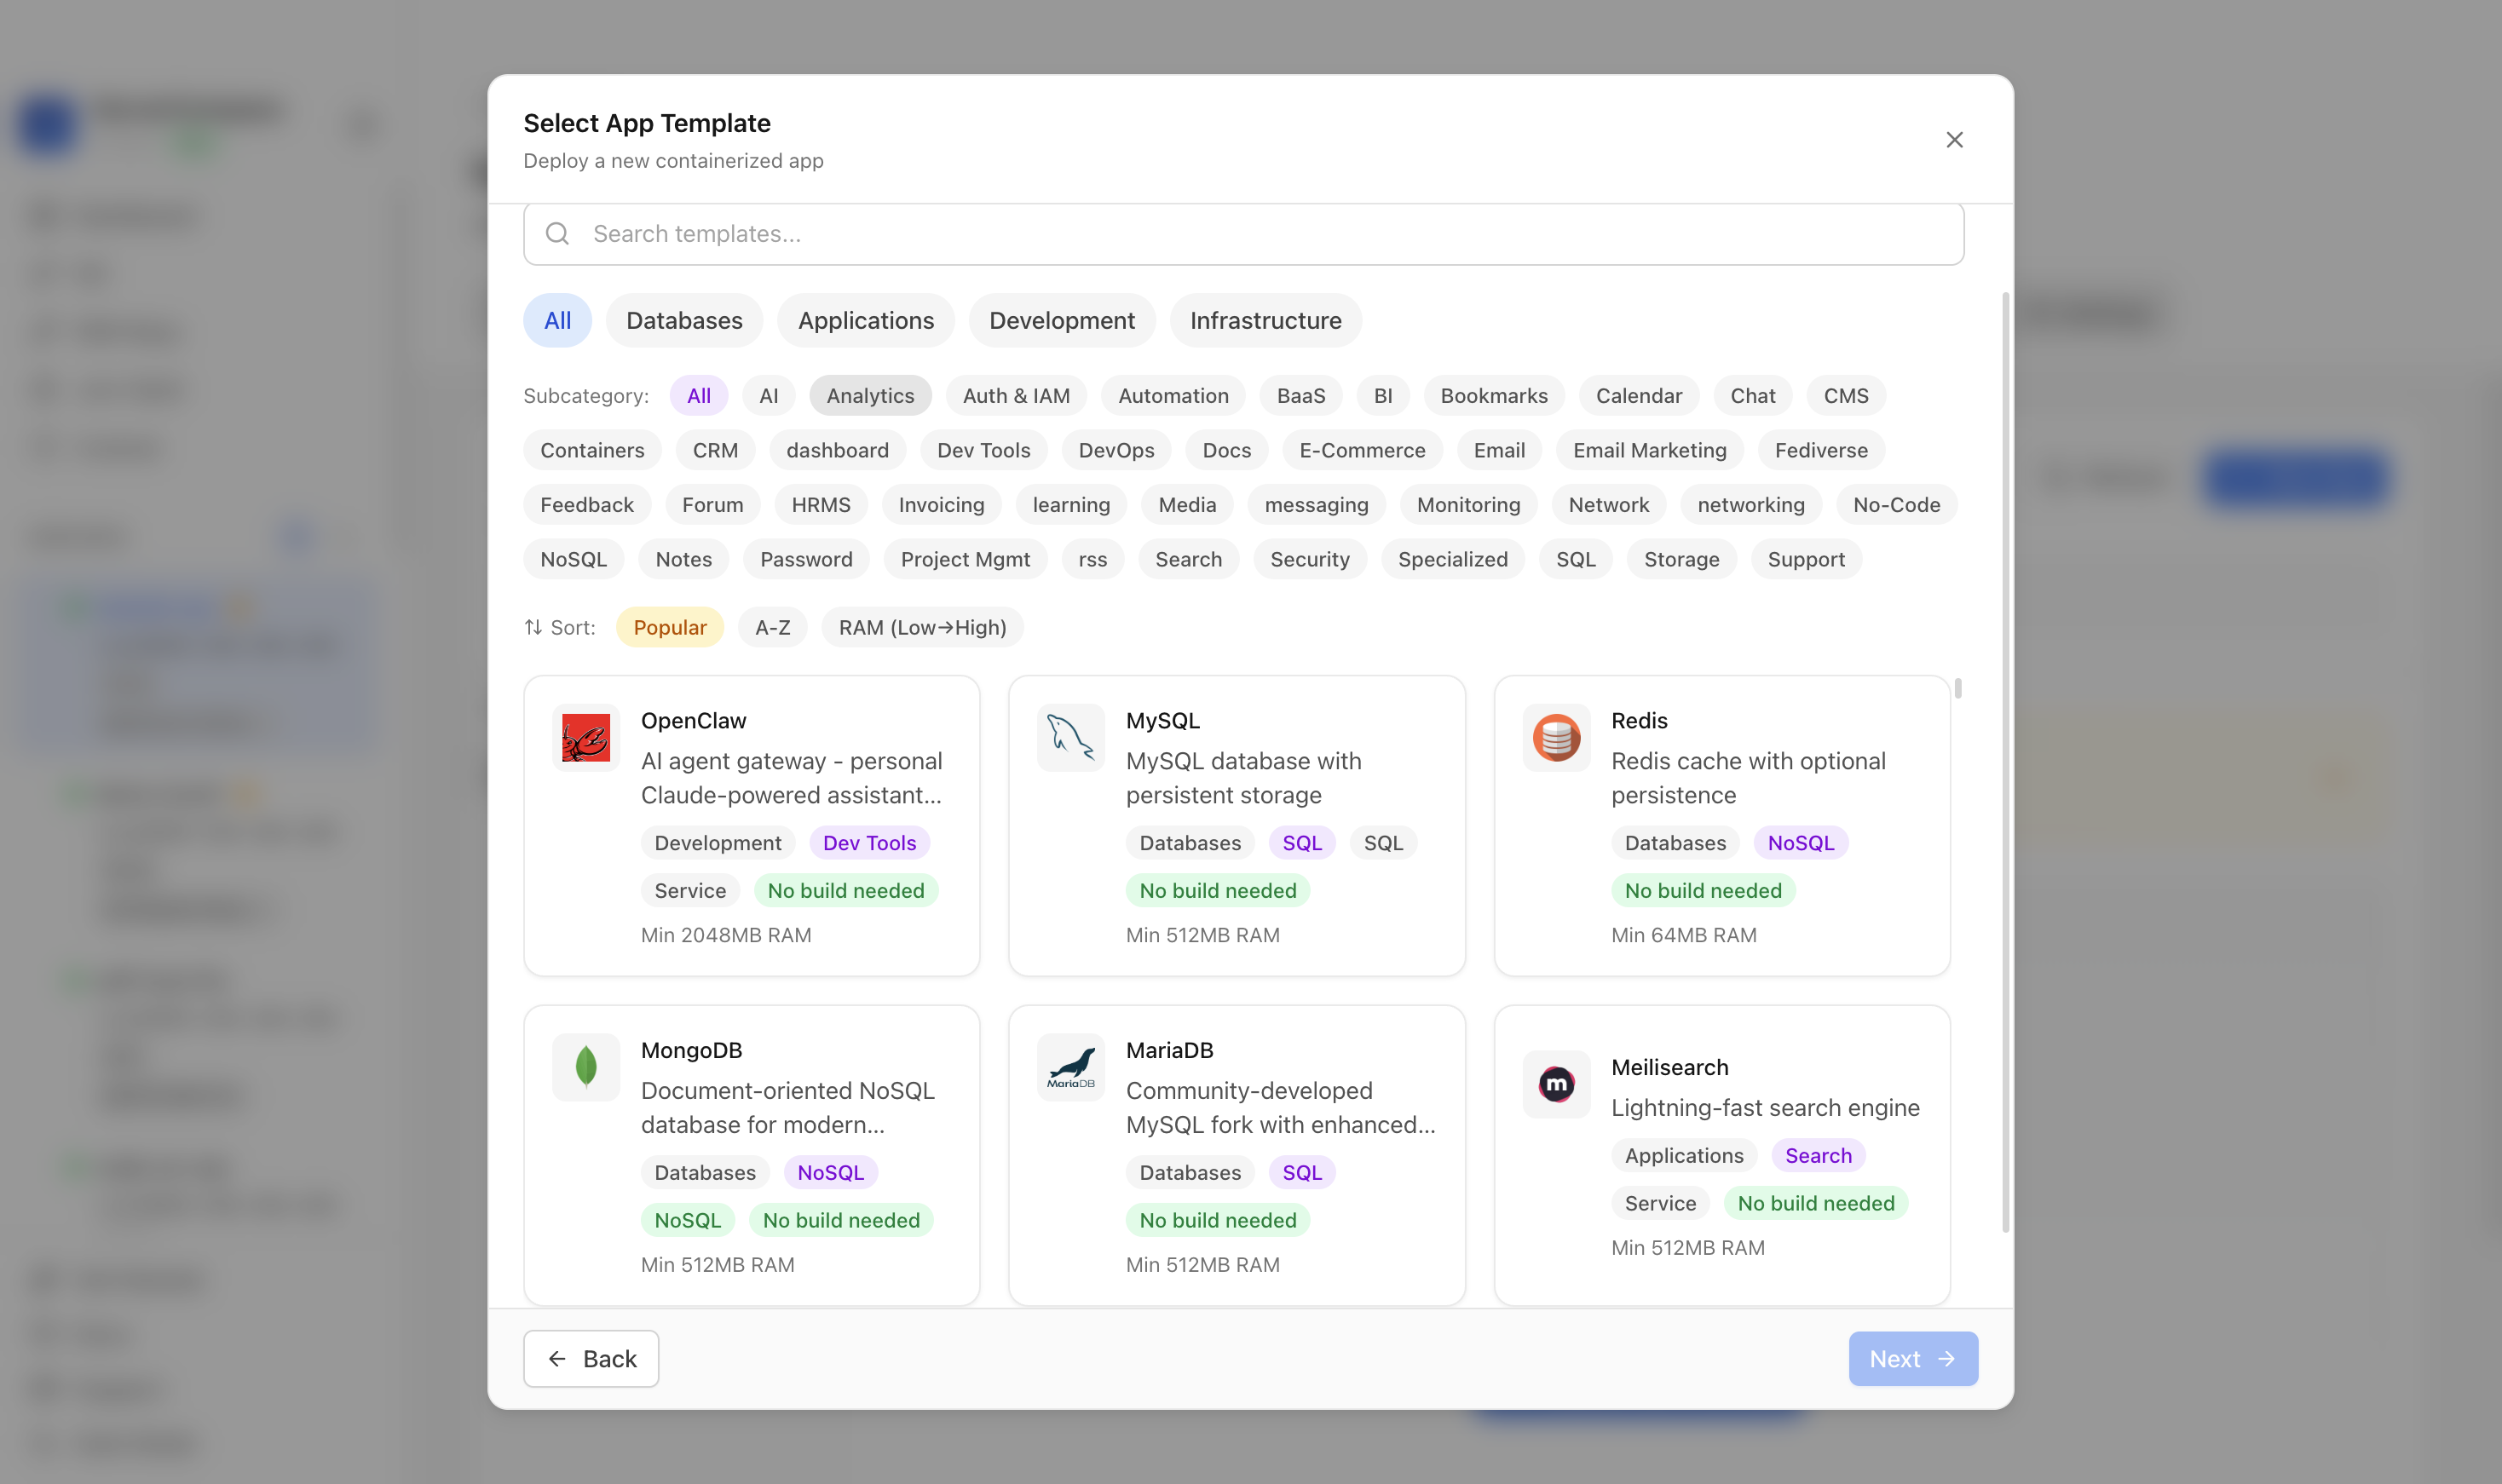The width and height of the screenshot is (2502, 1484).
Task: Filter by AI subcategory
Action: click(768, 396)
